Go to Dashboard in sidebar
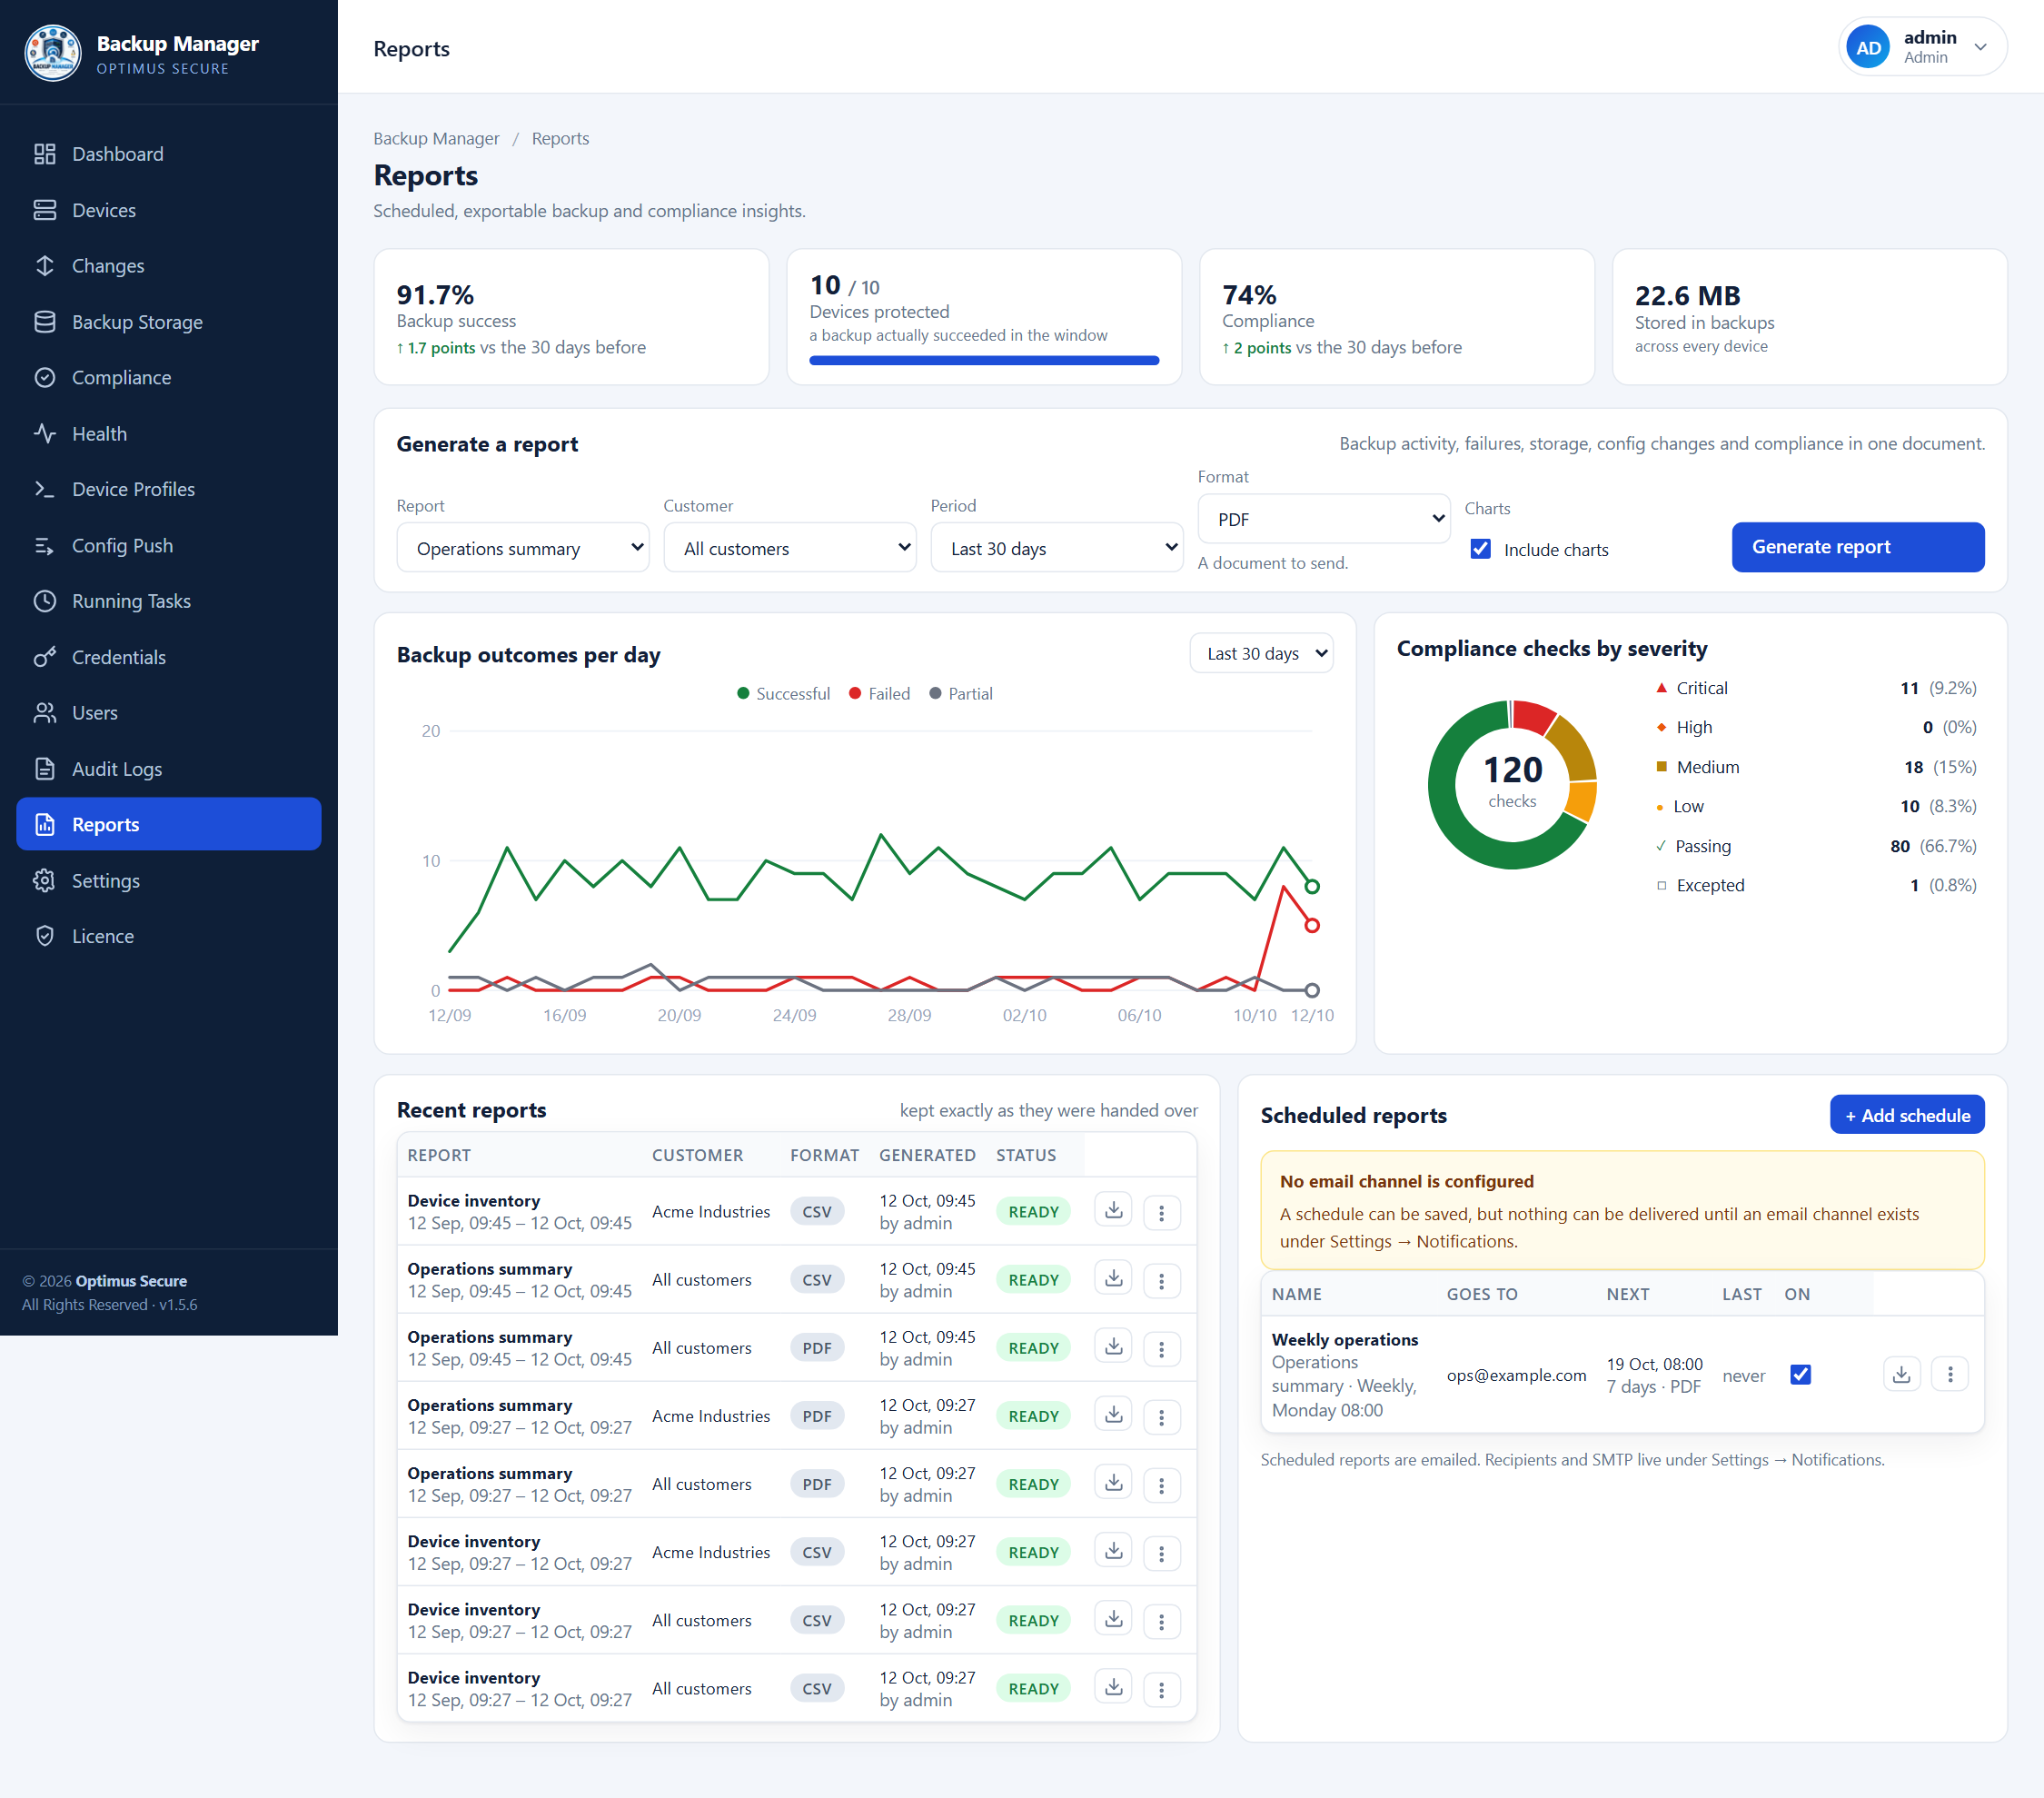The height and width of the screenshot is (1798, 2044). (x=169, y=154)
